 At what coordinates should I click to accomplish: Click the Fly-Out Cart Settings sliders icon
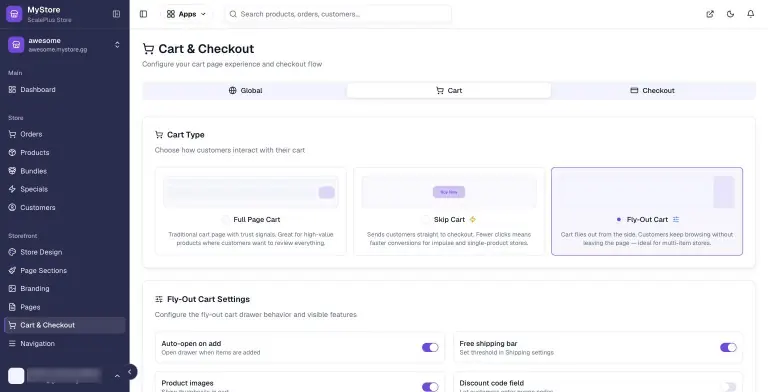[159, 299]
